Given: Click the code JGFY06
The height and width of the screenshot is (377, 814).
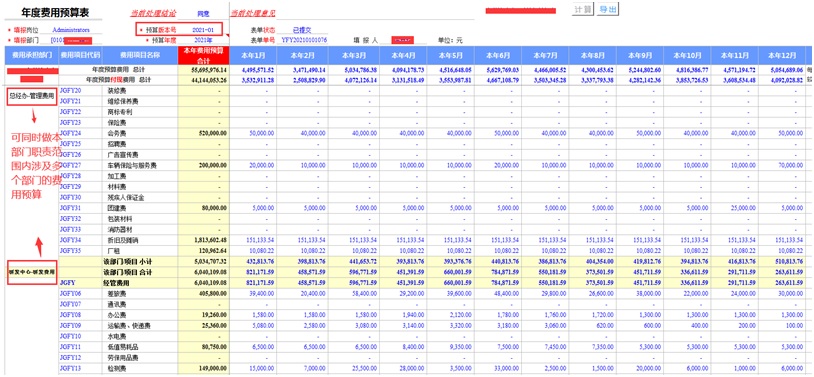Looking at the screenshot, I should [x=71, y=293].
